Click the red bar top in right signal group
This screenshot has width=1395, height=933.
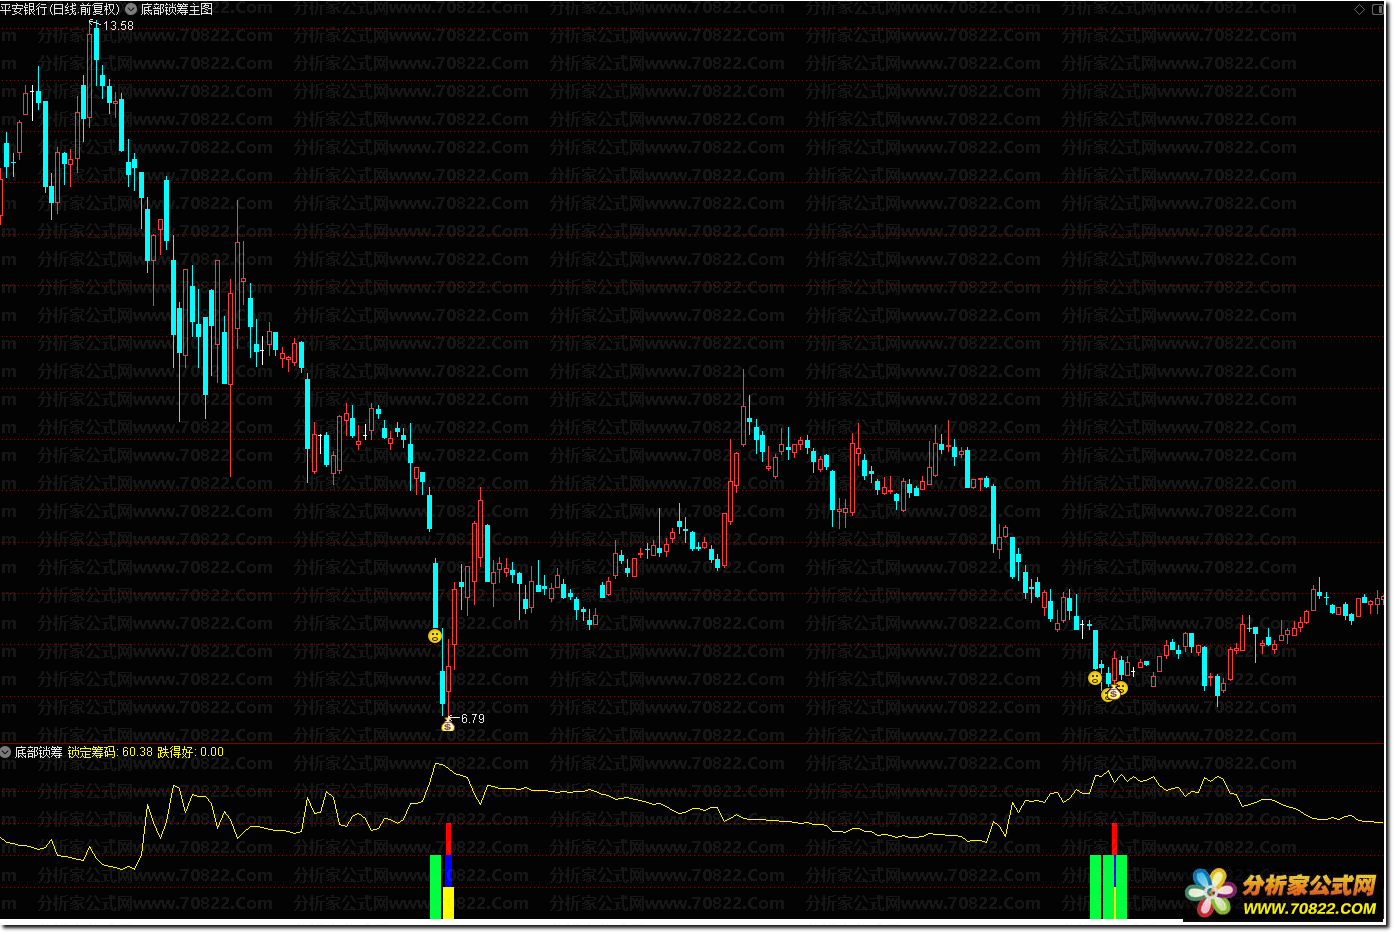pyautogui.click(x=1114, y=839)
